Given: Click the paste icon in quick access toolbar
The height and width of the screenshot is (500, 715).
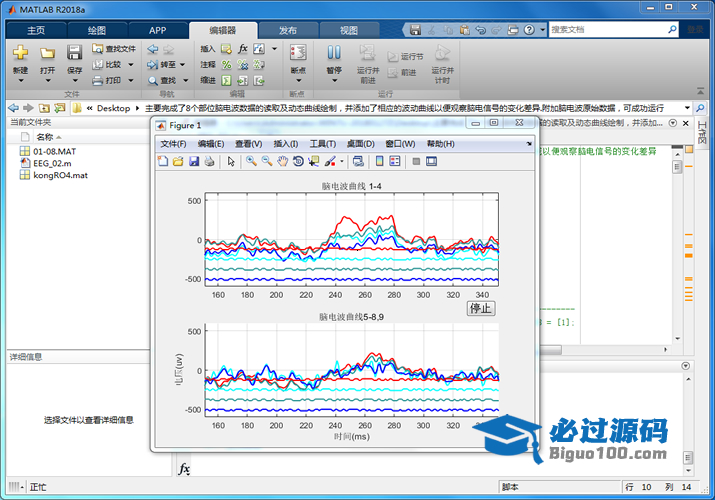Looking at the screenshot, I should [464, 30].
